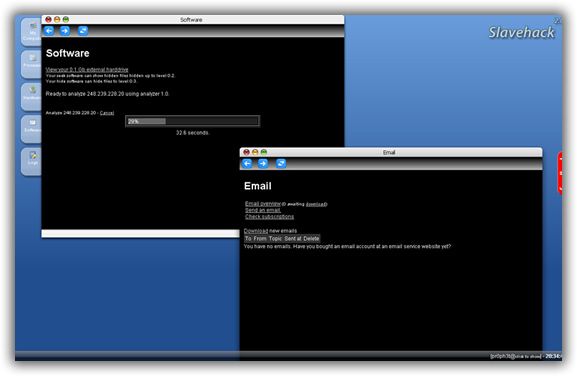Open the Processes desktop icon
The image size is (577, 376).
click(31, 64)
